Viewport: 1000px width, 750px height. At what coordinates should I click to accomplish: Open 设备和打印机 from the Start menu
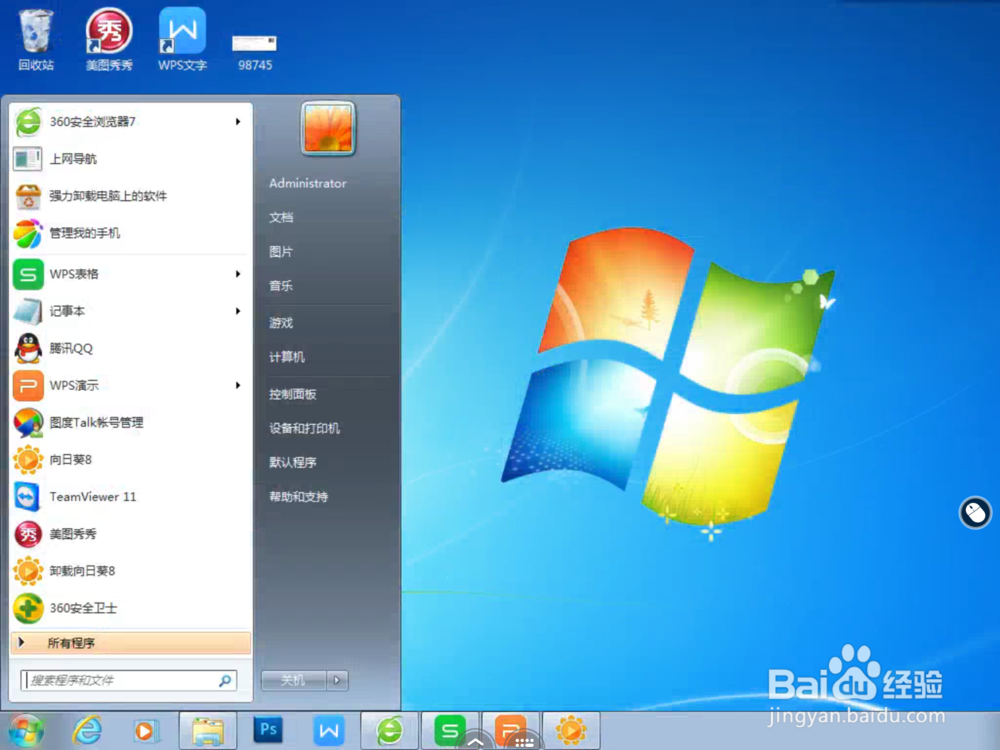[x=303, y=428]
